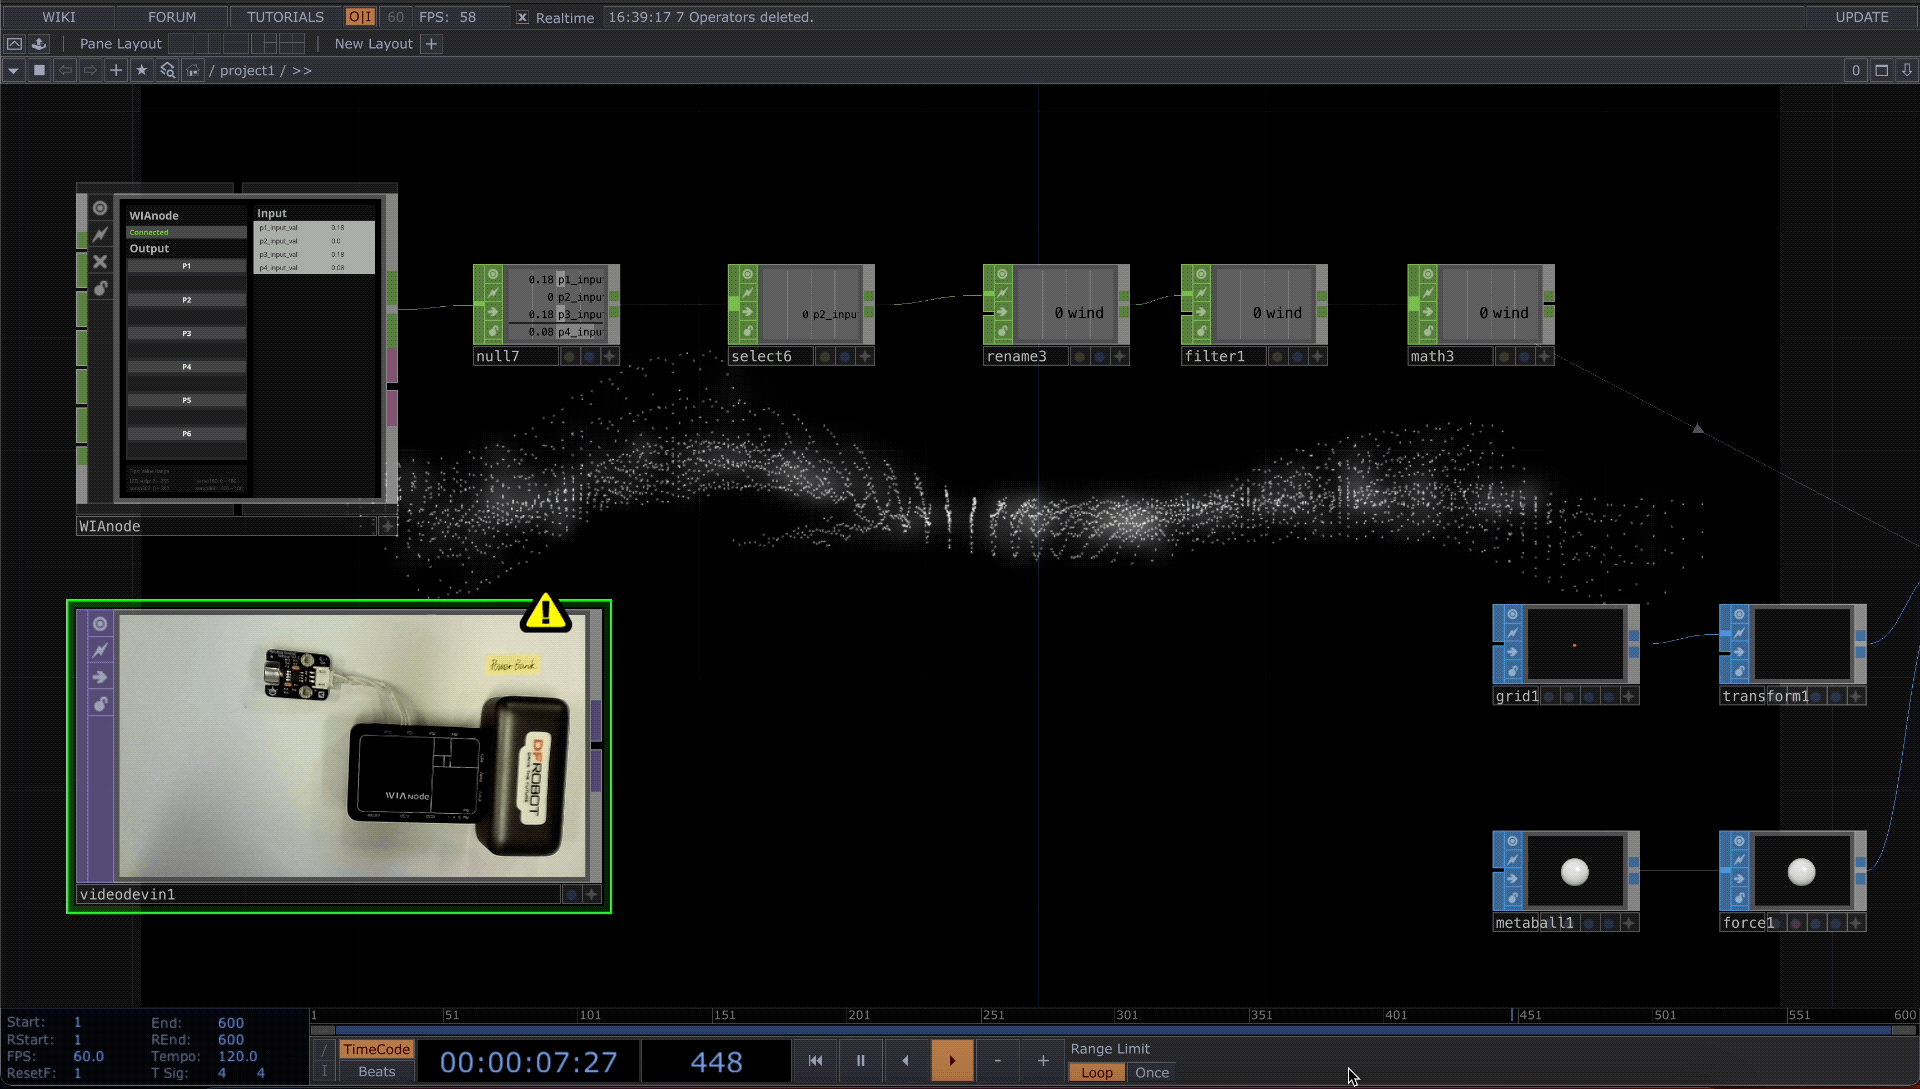
Task: Click viewer active icon on videodevin1 node
Action: (x=100, y=624)
